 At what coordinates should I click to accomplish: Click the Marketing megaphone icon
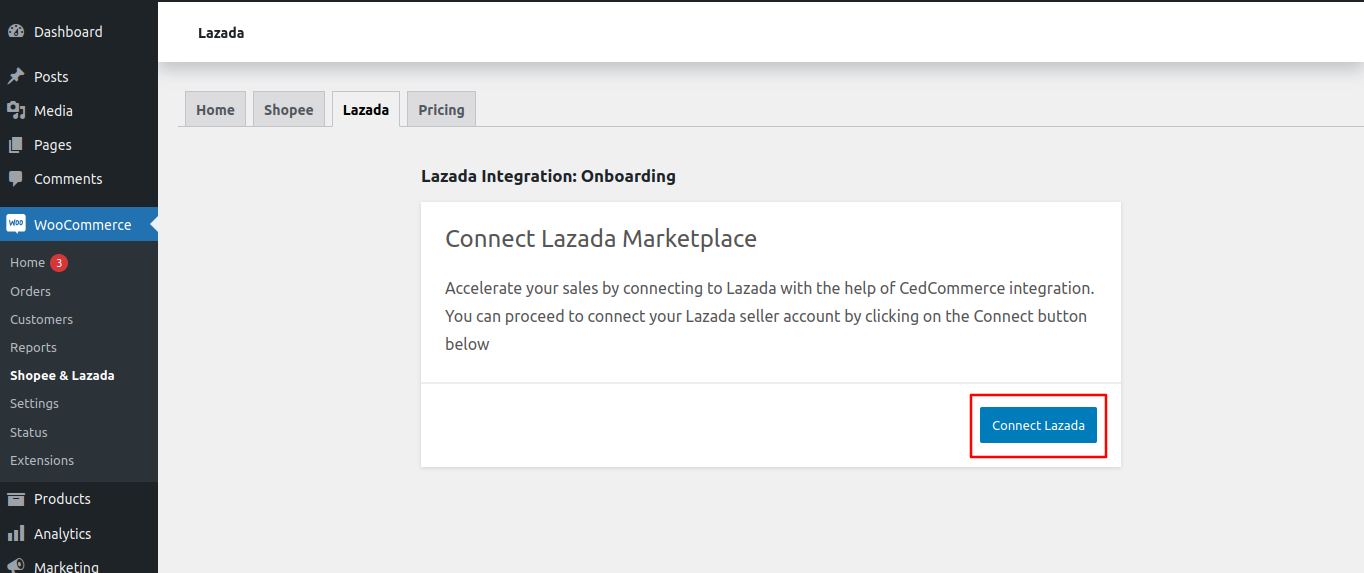16,567
